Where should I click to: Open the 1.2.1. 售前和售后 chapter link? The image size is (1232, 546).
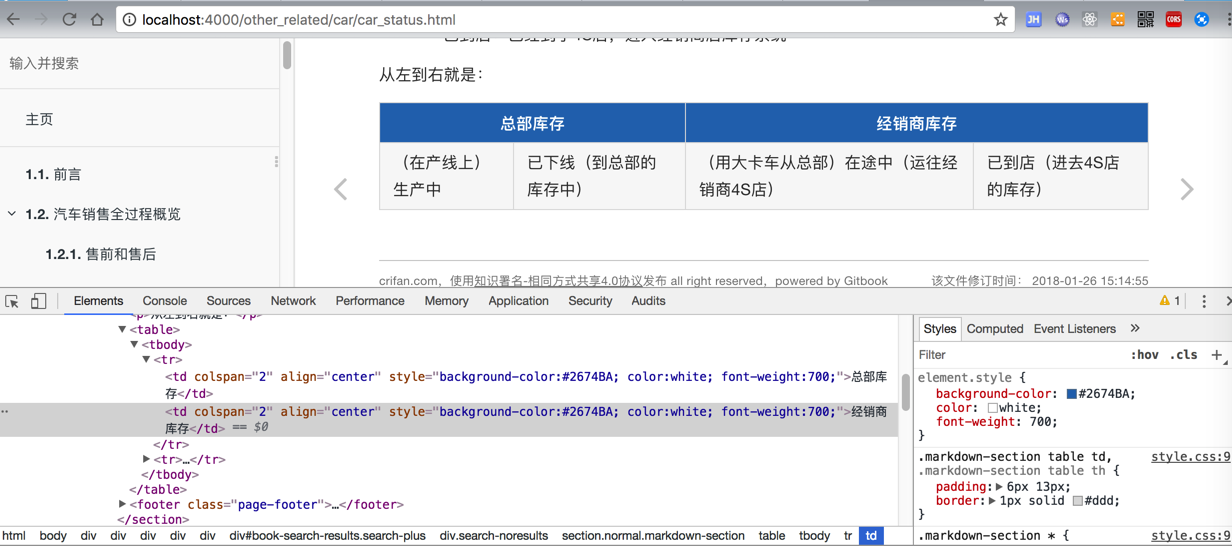click(x=101, y=254)
